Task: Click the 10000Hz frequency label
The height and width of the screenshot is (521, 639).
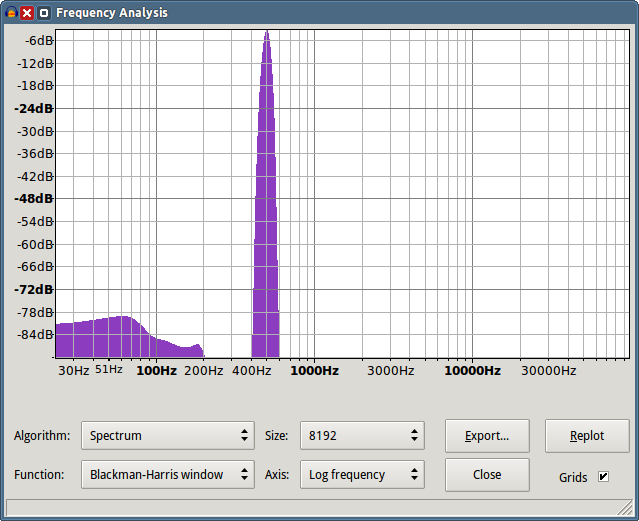Action: click(x=472, y=371)
